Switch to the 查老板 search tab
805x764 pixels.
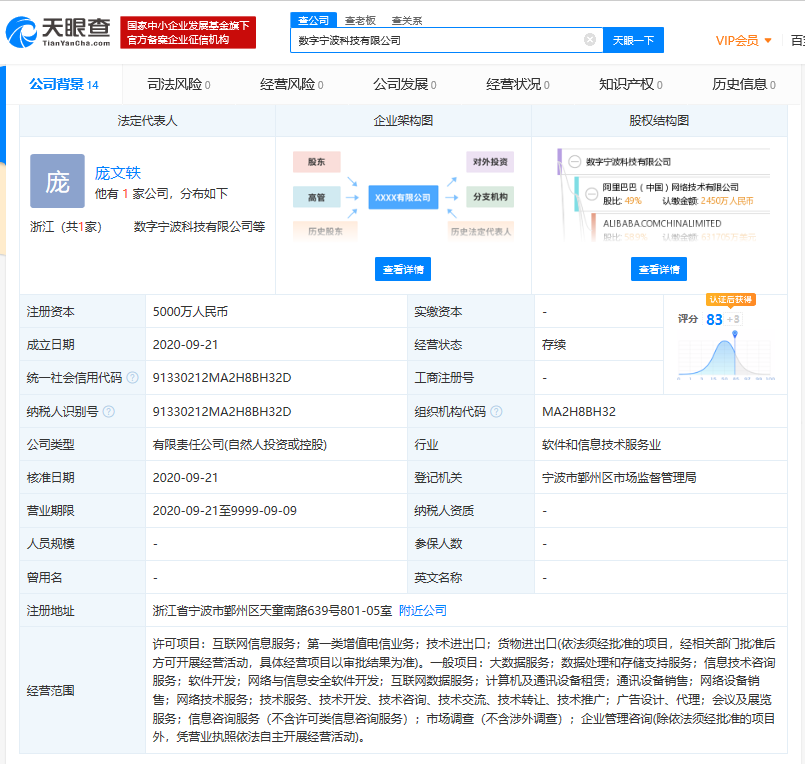click(360, 20)
